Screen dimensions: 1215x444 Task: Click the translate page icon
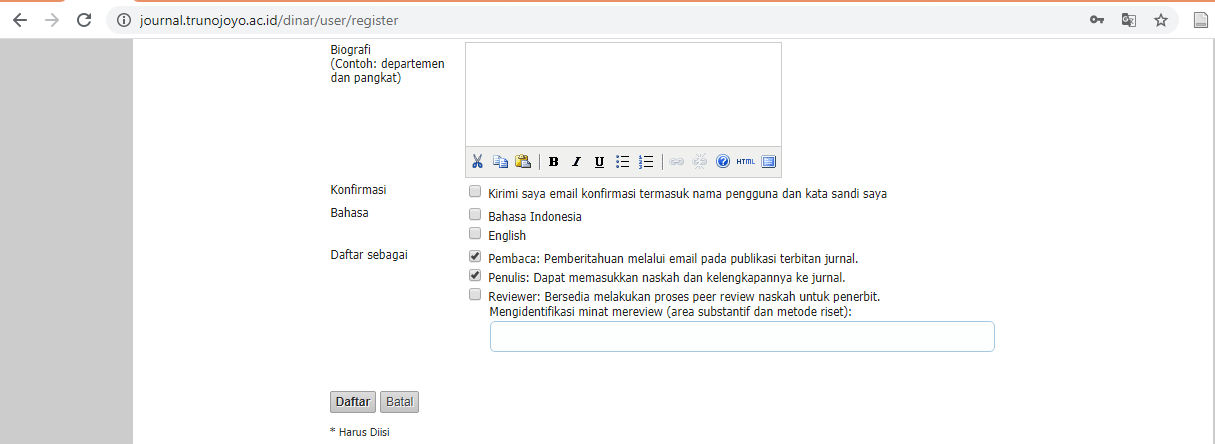(x=1129, y=20)
